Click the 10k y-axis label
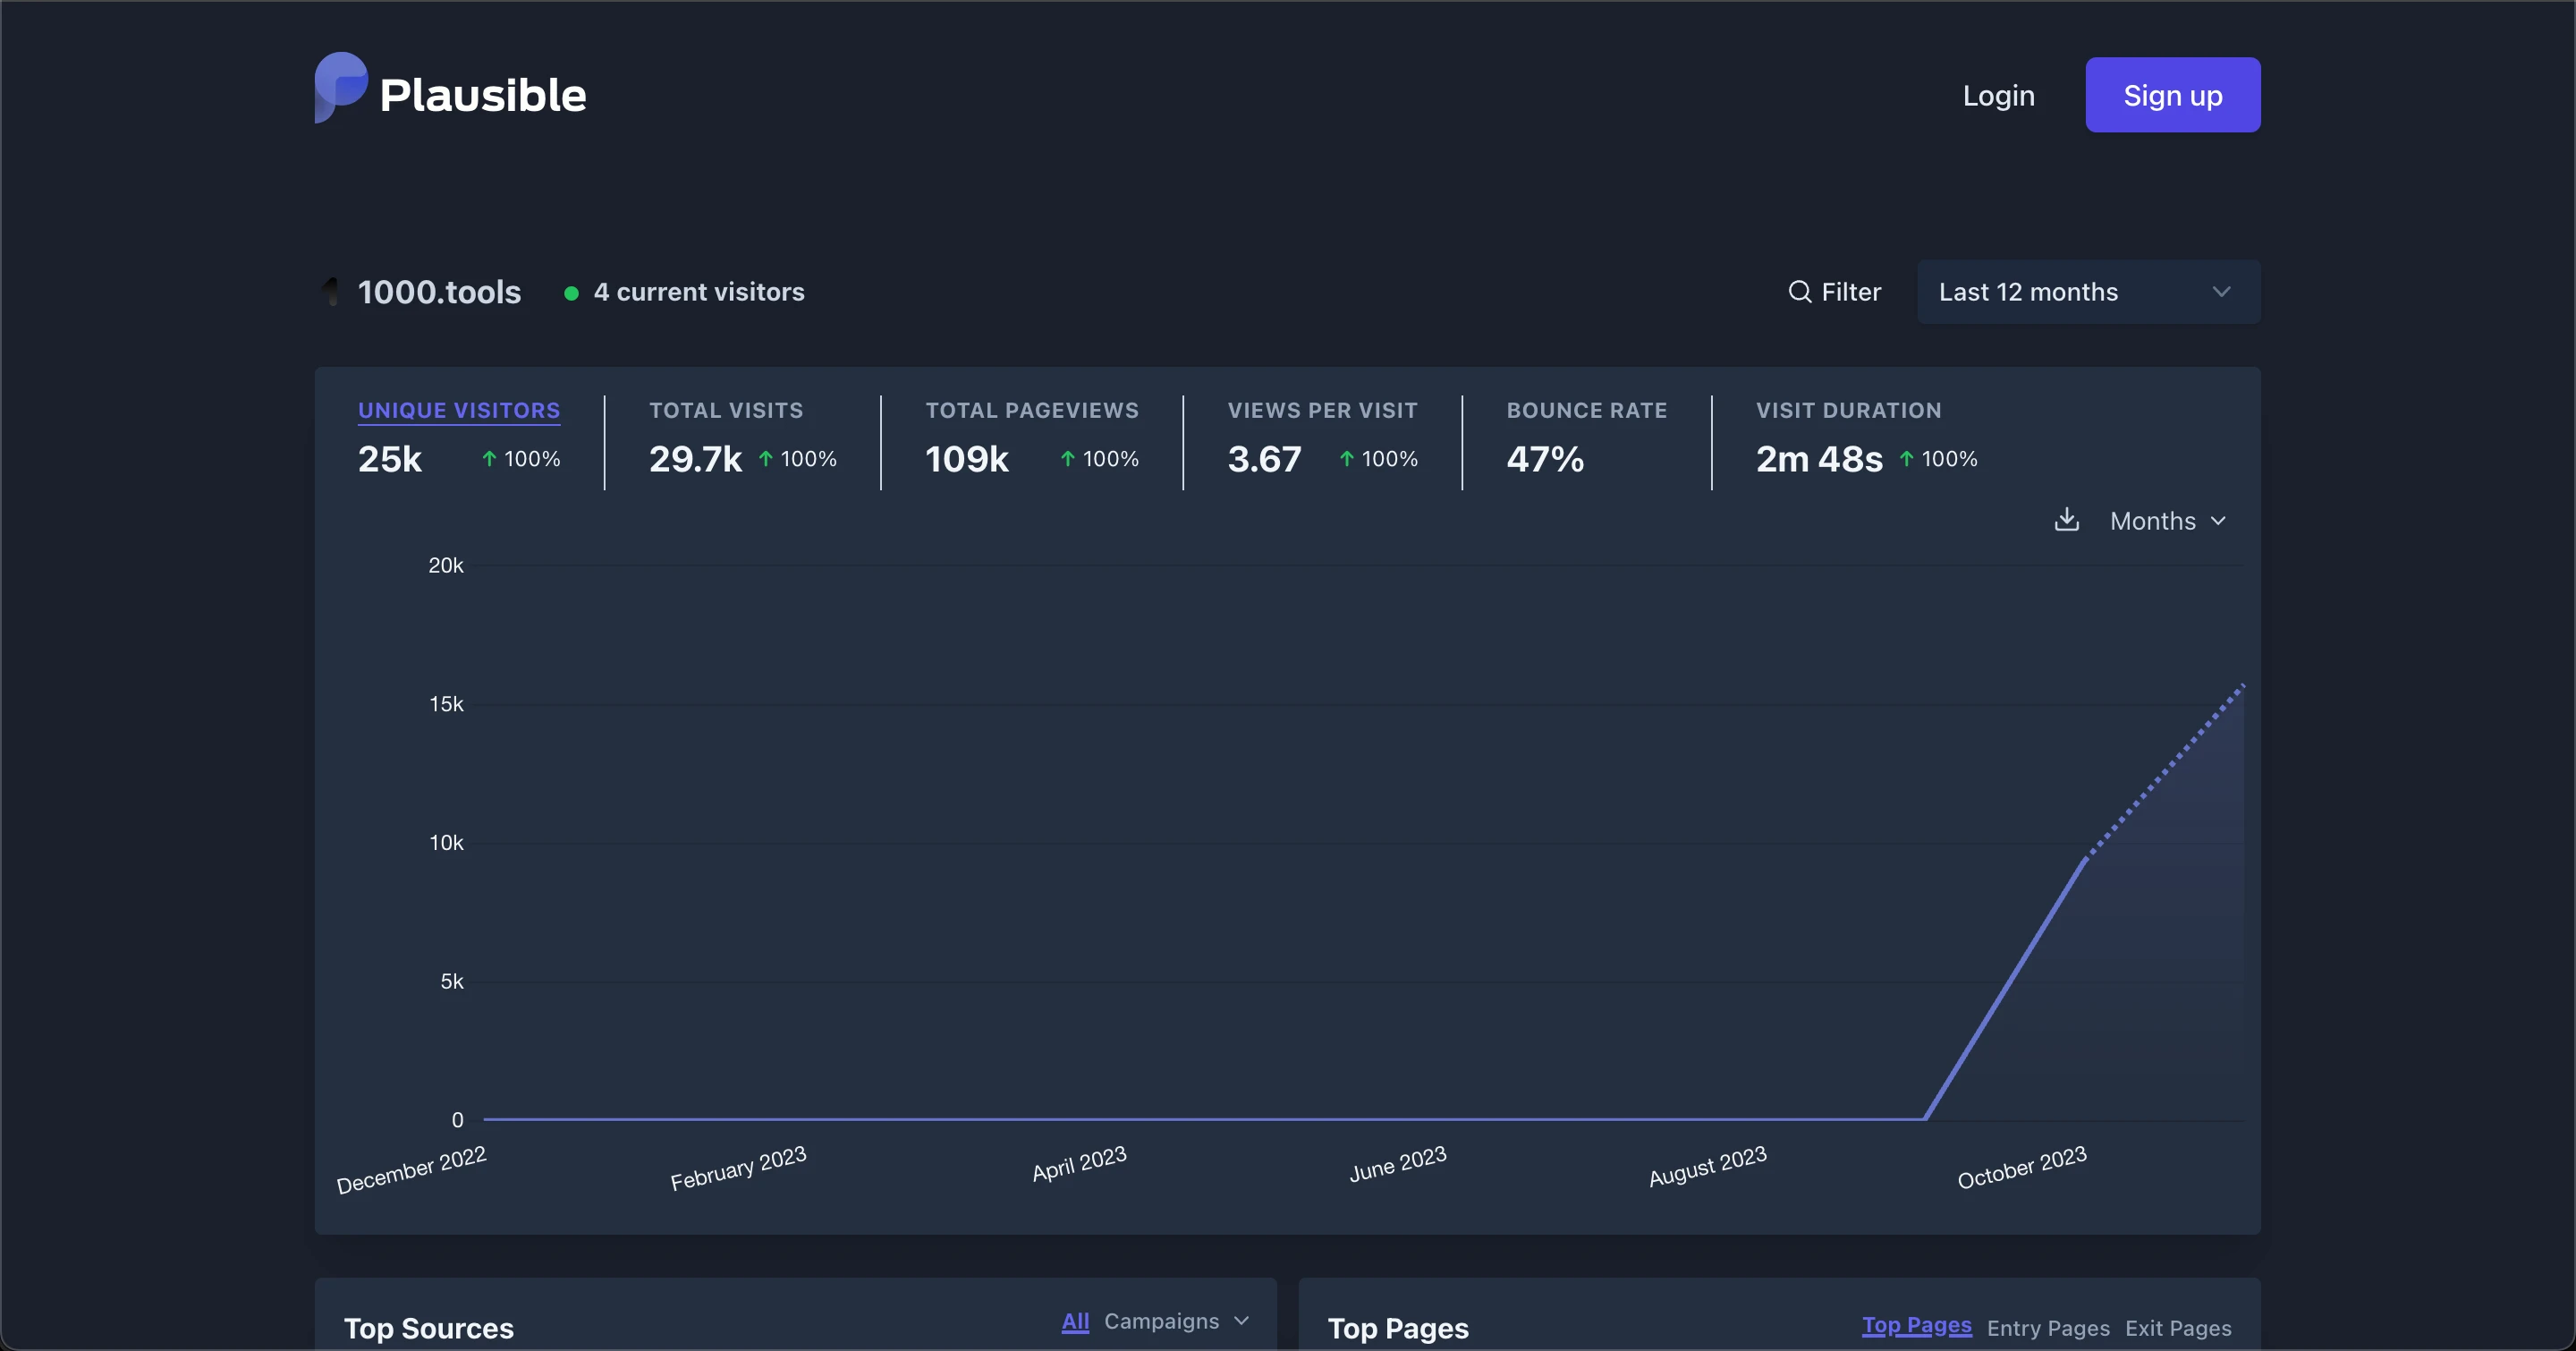Image resolution: width=2576 pixels, height=1351 pixels. 446,843
